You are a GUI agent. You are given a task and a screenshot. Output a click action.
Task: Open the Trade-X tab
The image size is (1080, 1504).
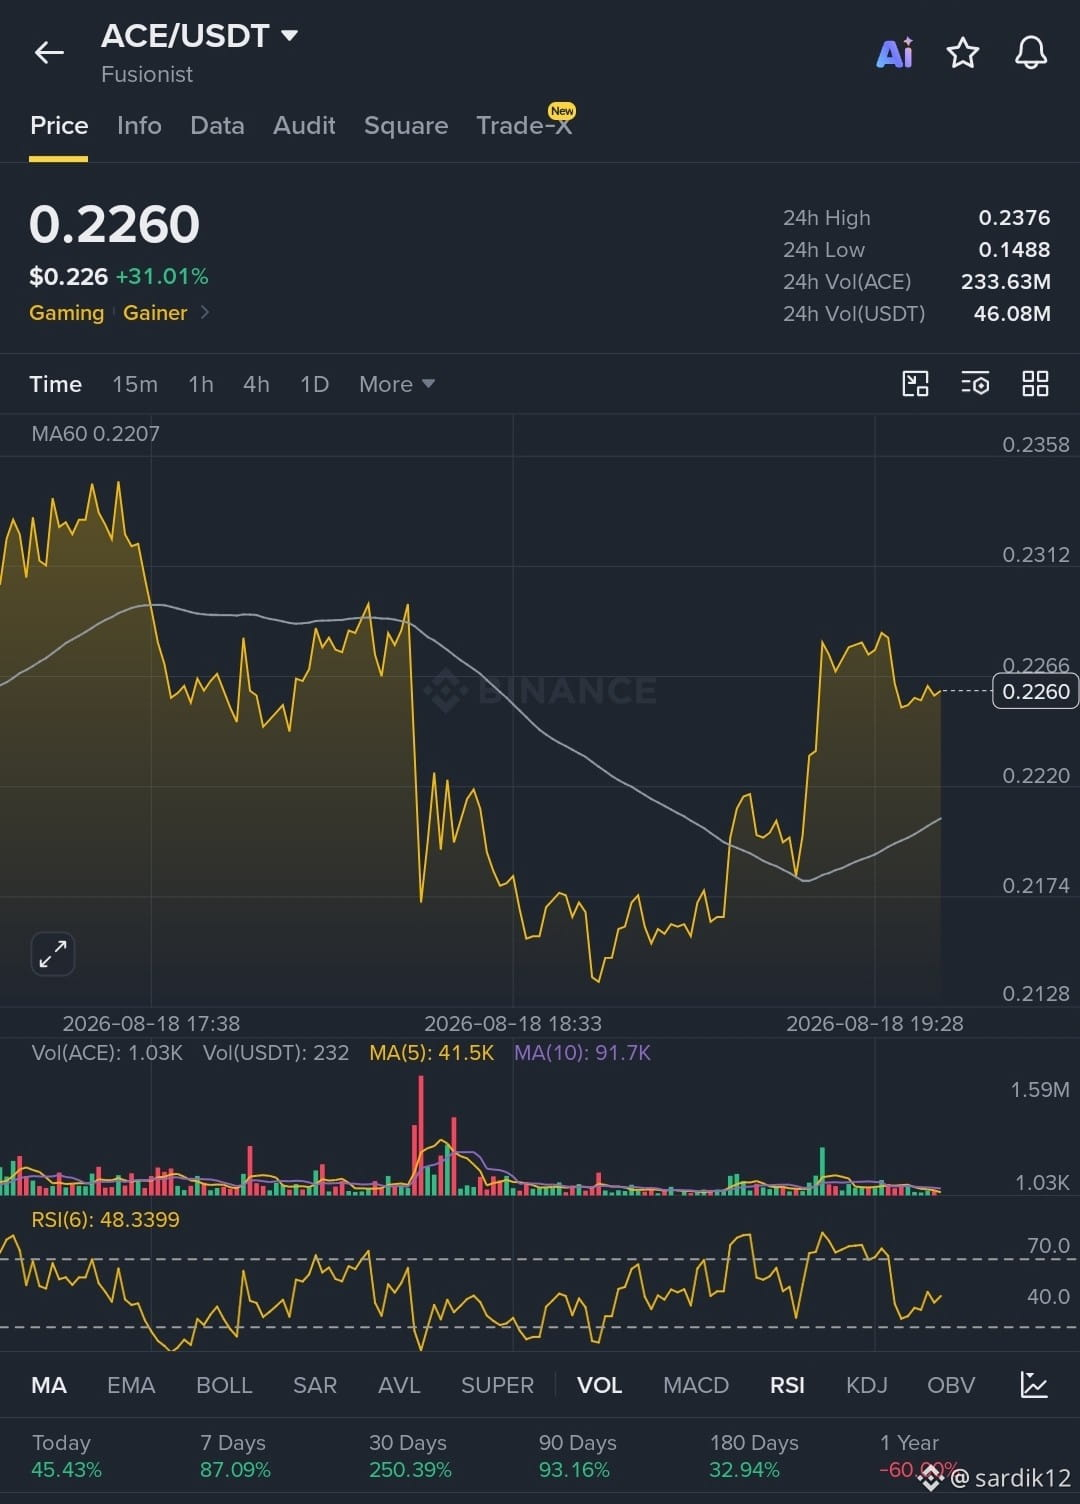click(x=525, y=124)
